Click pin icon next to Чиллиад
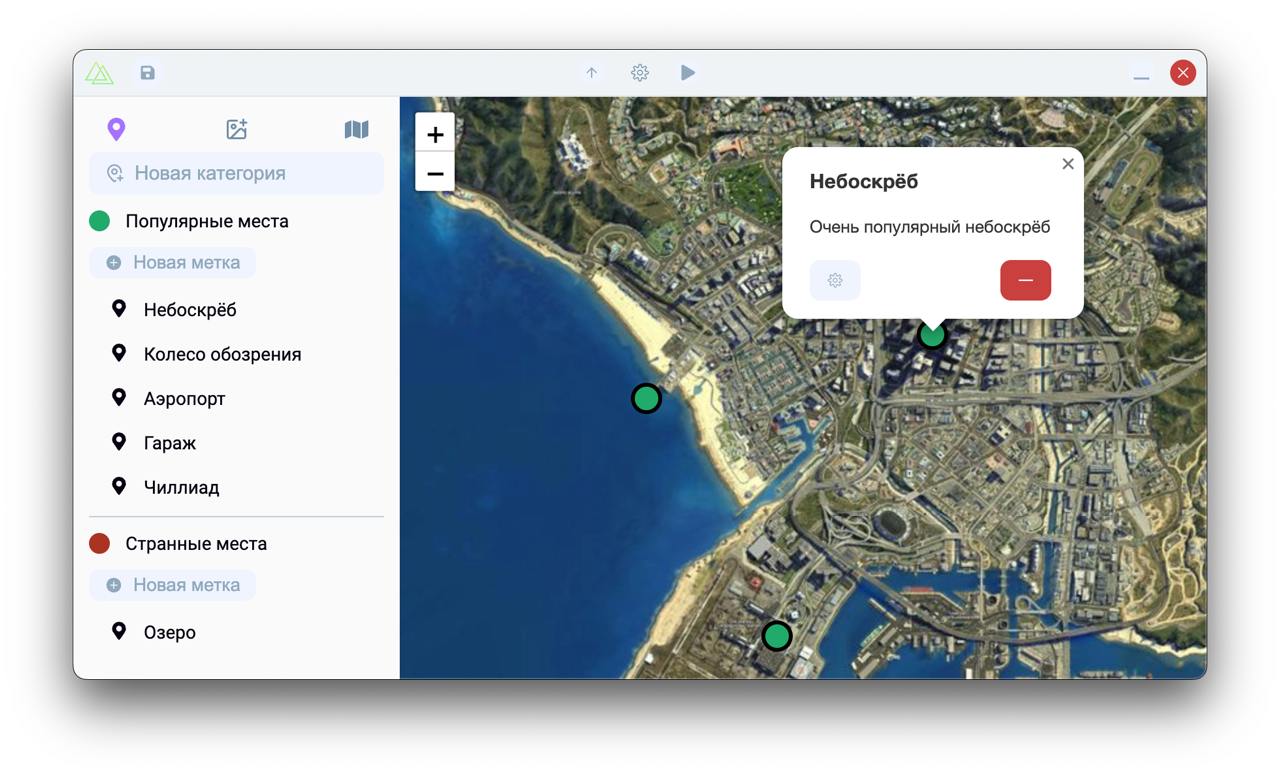The height and width of the screenshot is (776, 1280). pos(119,487)
